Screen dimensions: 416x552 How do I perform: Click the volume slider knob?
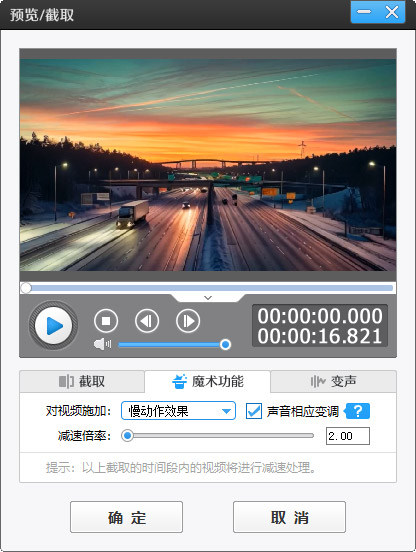pos(225,344)
